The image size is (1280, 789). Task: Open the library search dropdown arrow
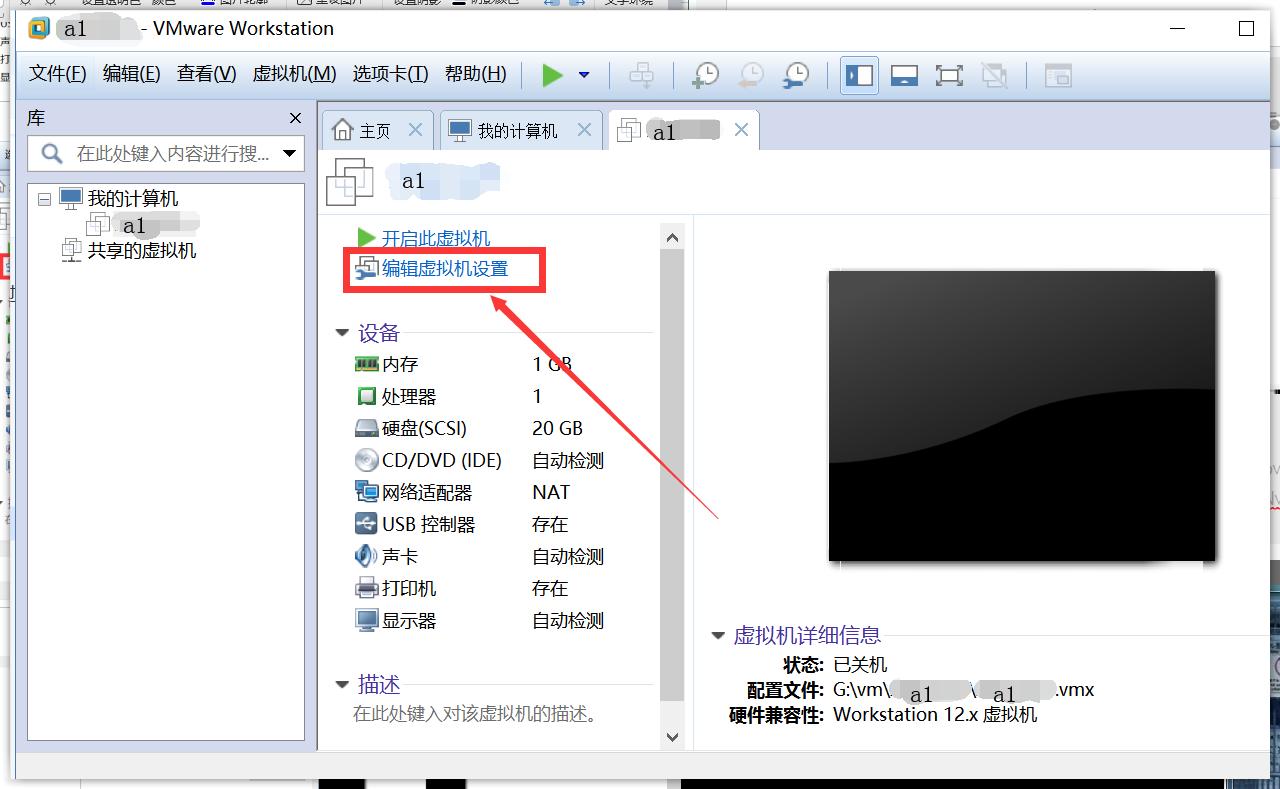click(290, 154)
